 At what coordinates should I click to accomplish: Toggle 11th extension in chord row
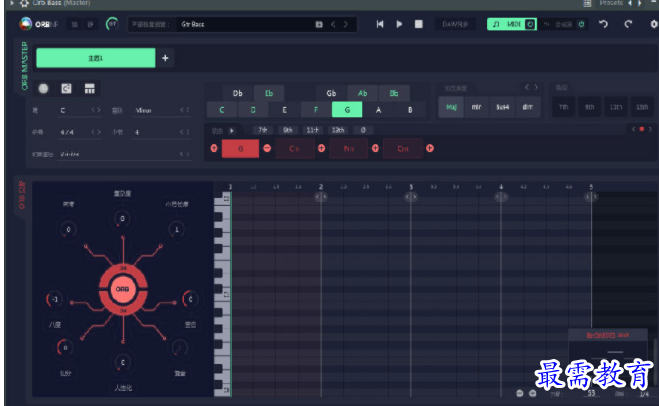(x=312, y=130)
